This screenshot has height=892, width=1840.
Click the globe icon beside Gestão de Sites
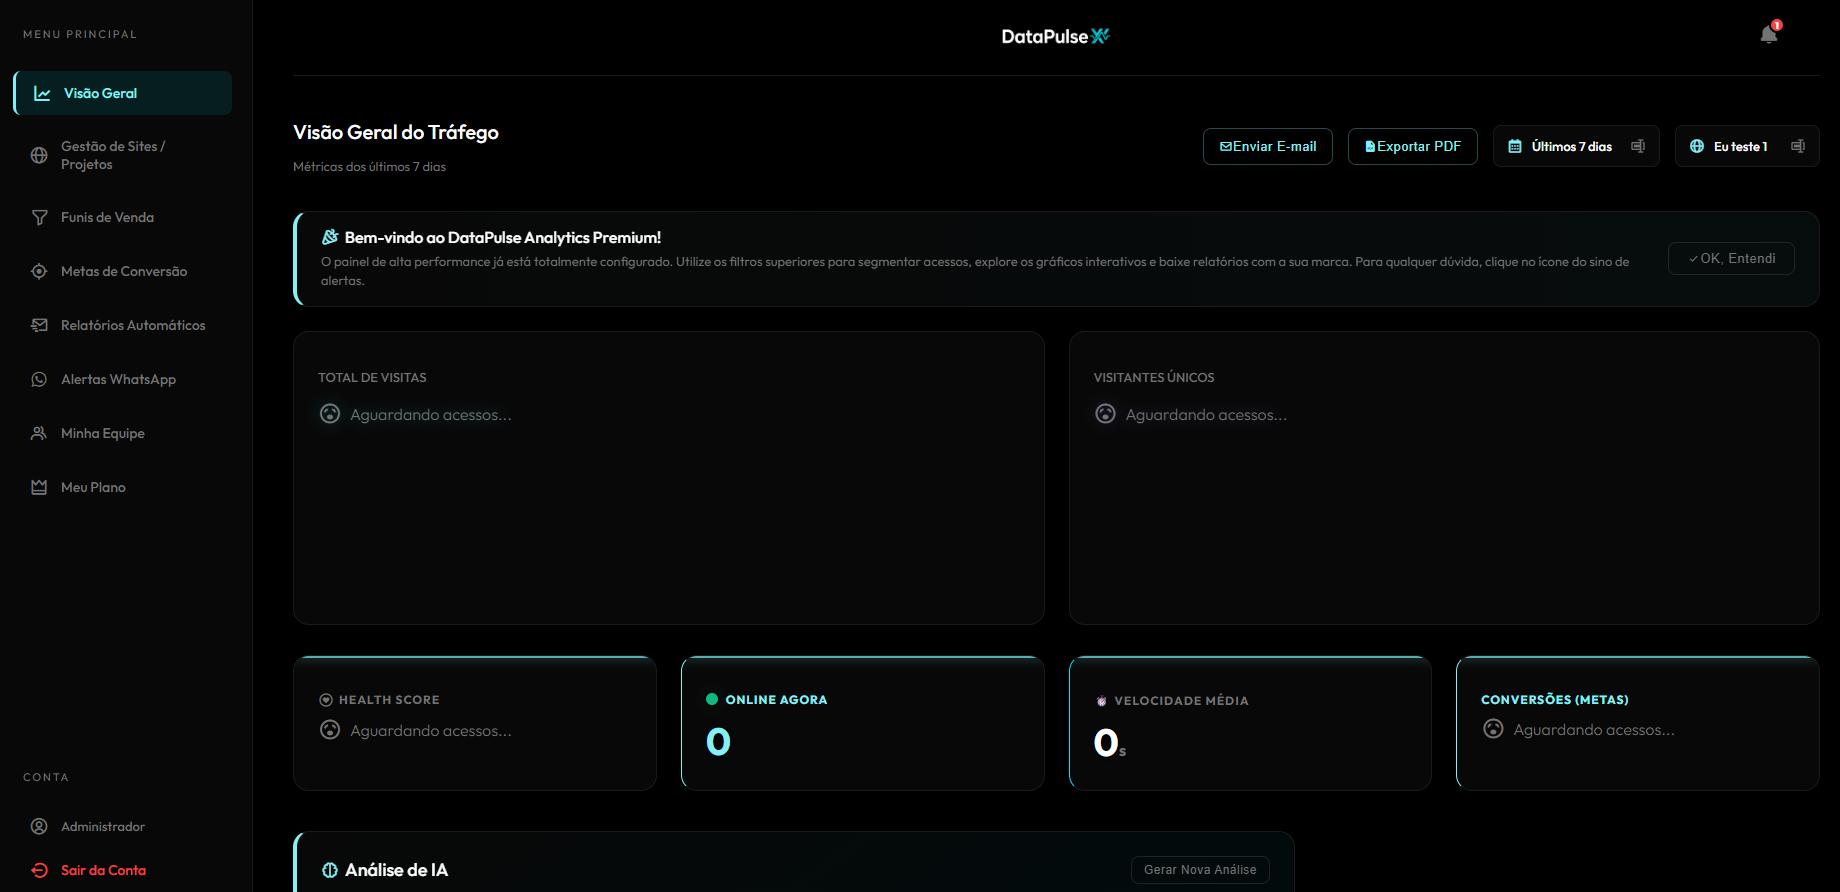coord(39,155)
